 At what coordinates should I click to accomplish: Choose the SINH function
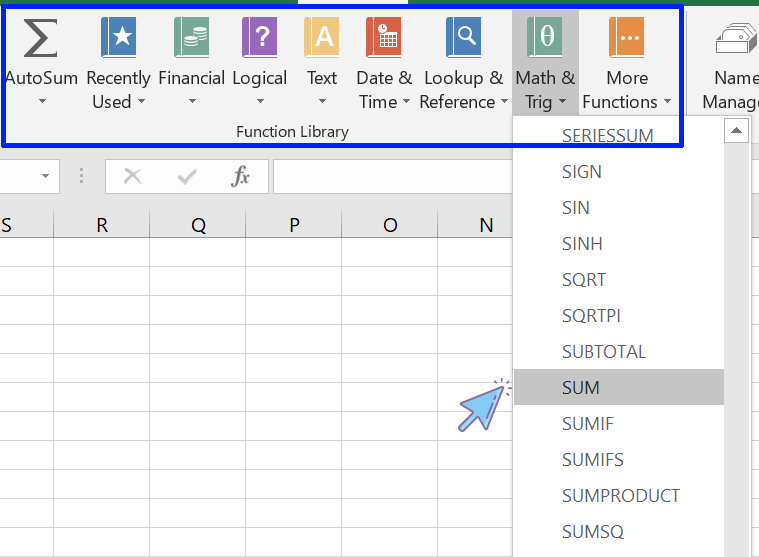tap(619, 243)
